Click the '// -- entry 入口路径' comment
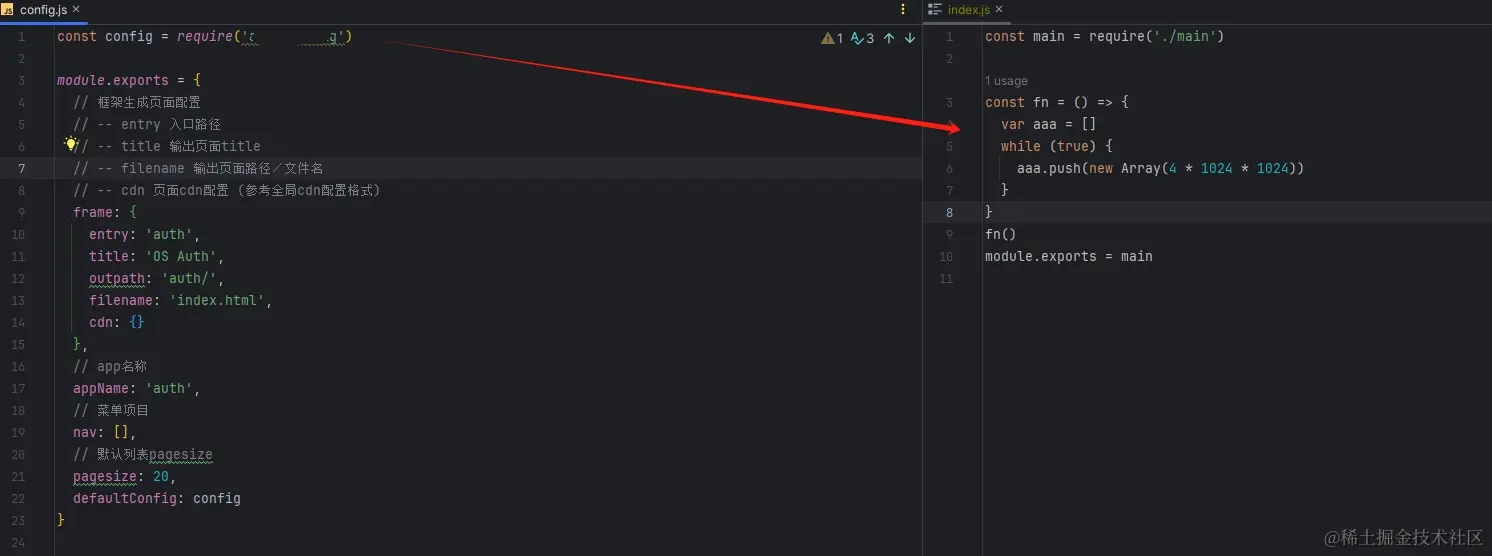The height and width of the screenshot is (556, 1492). click(147, 124)
